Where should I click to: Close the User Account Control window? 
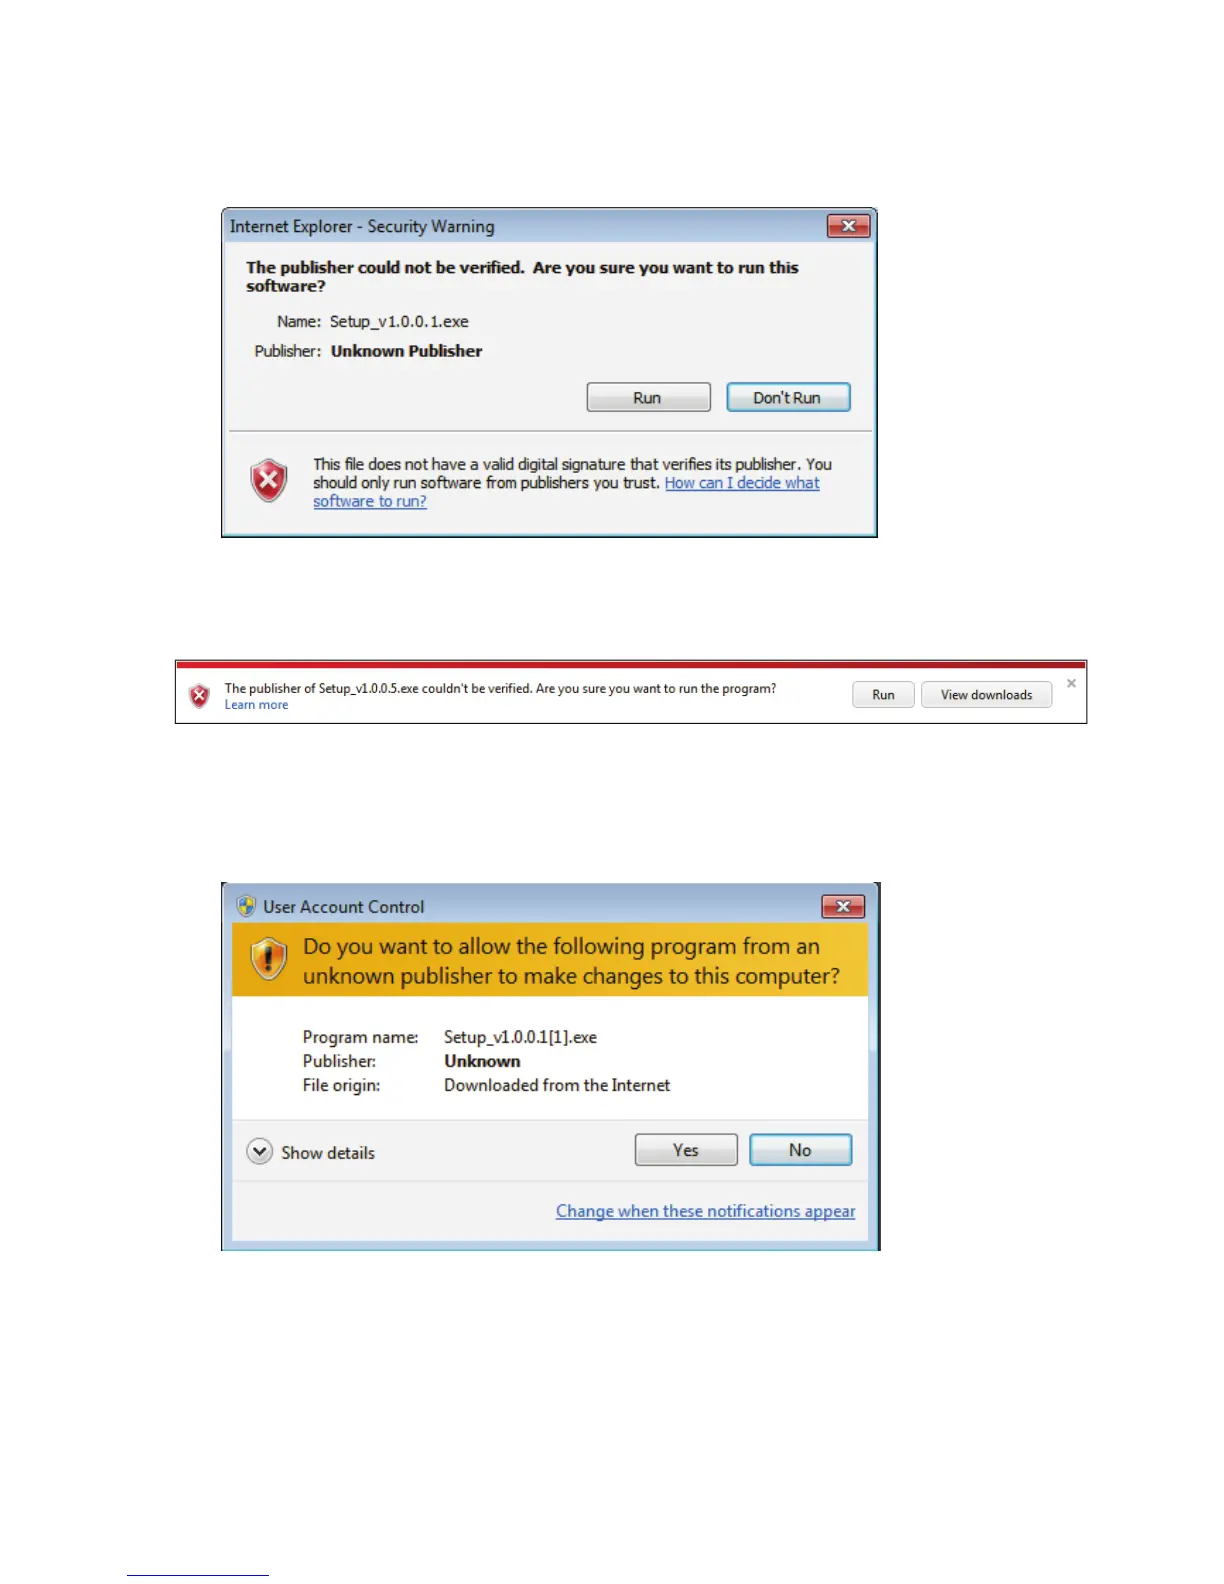(843, 906)
